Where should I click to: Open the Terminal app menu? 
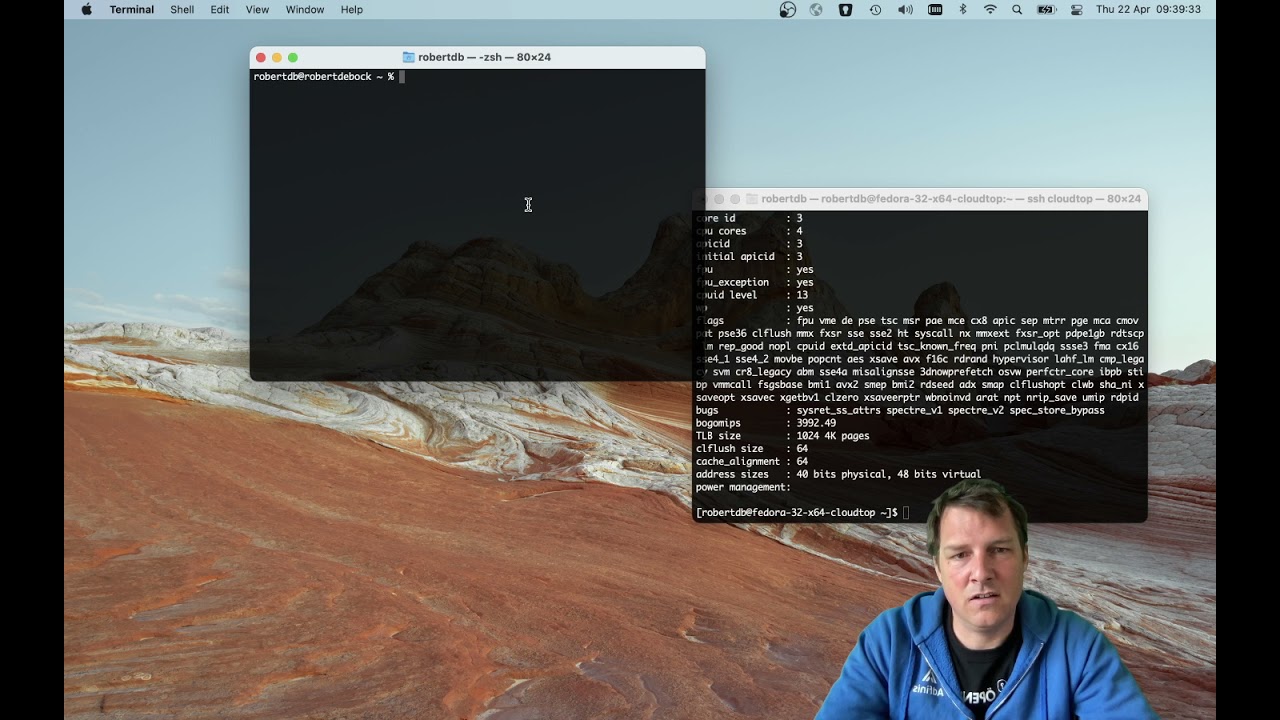pos(132,9)
